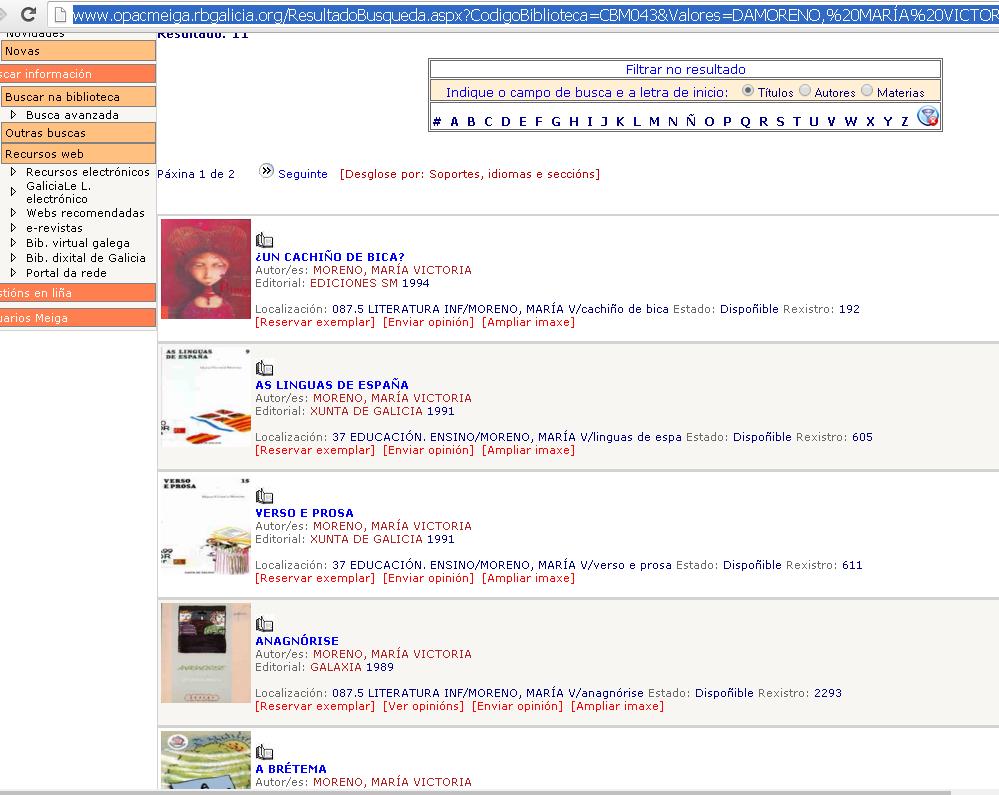The image size is (999, 795).
Task: Open the usuarios Meiga section
Action: pos(78,318)
